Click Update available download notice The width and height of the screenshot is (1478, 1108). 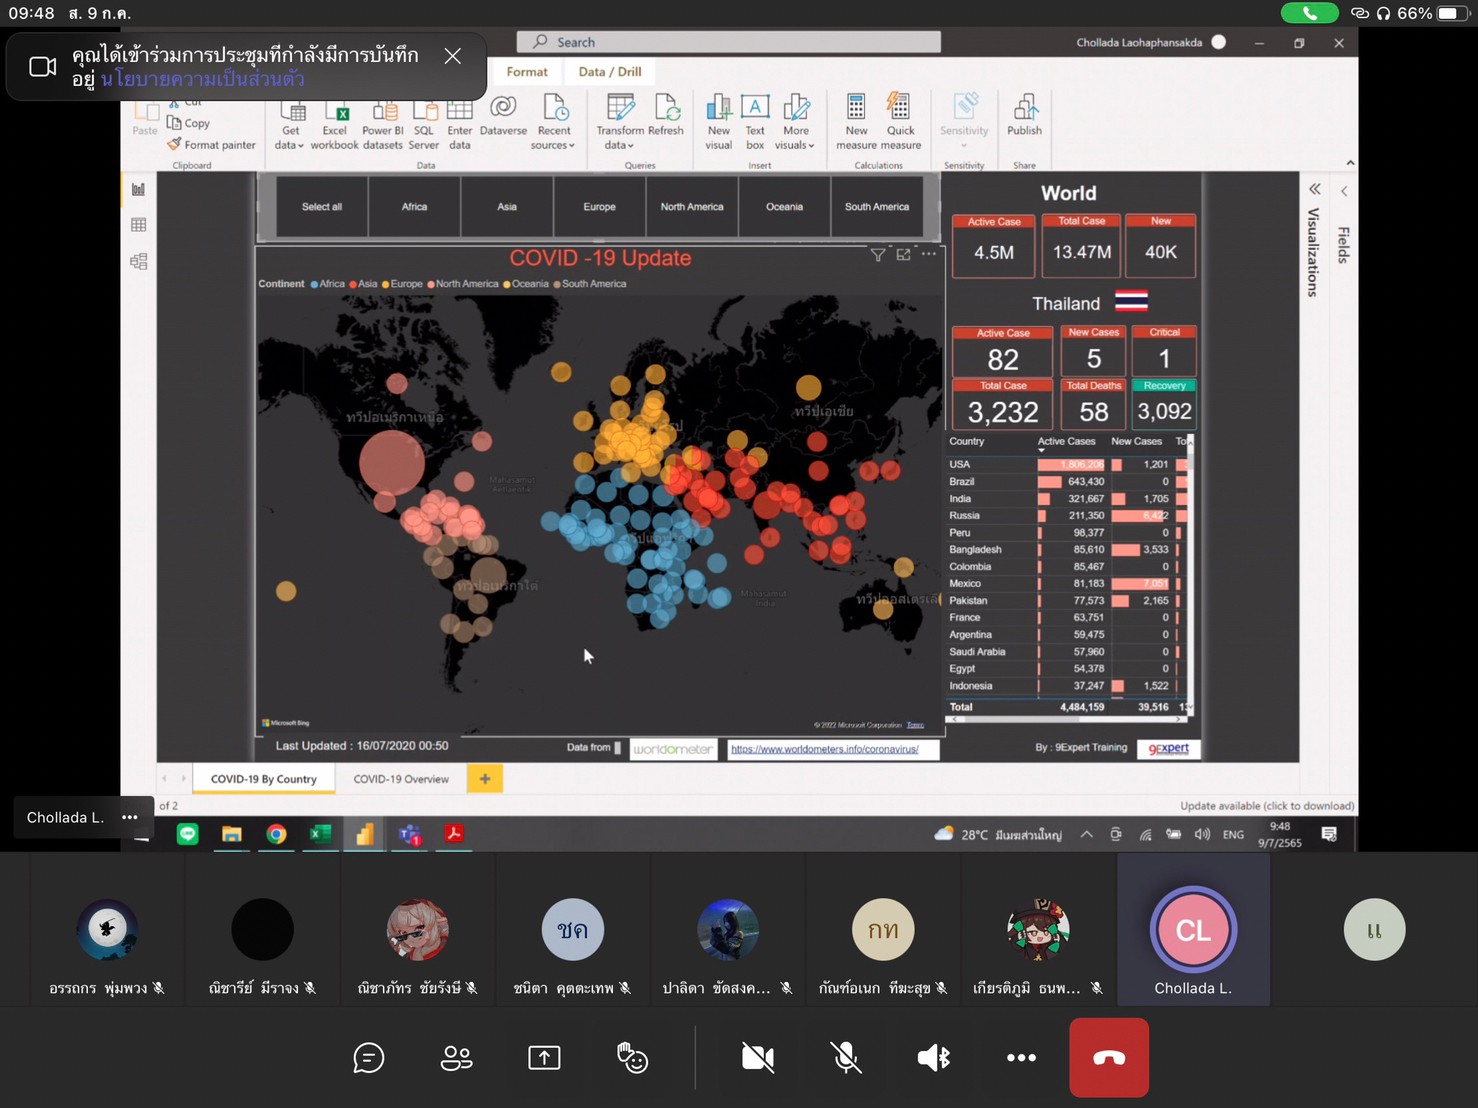point(1267,806)
